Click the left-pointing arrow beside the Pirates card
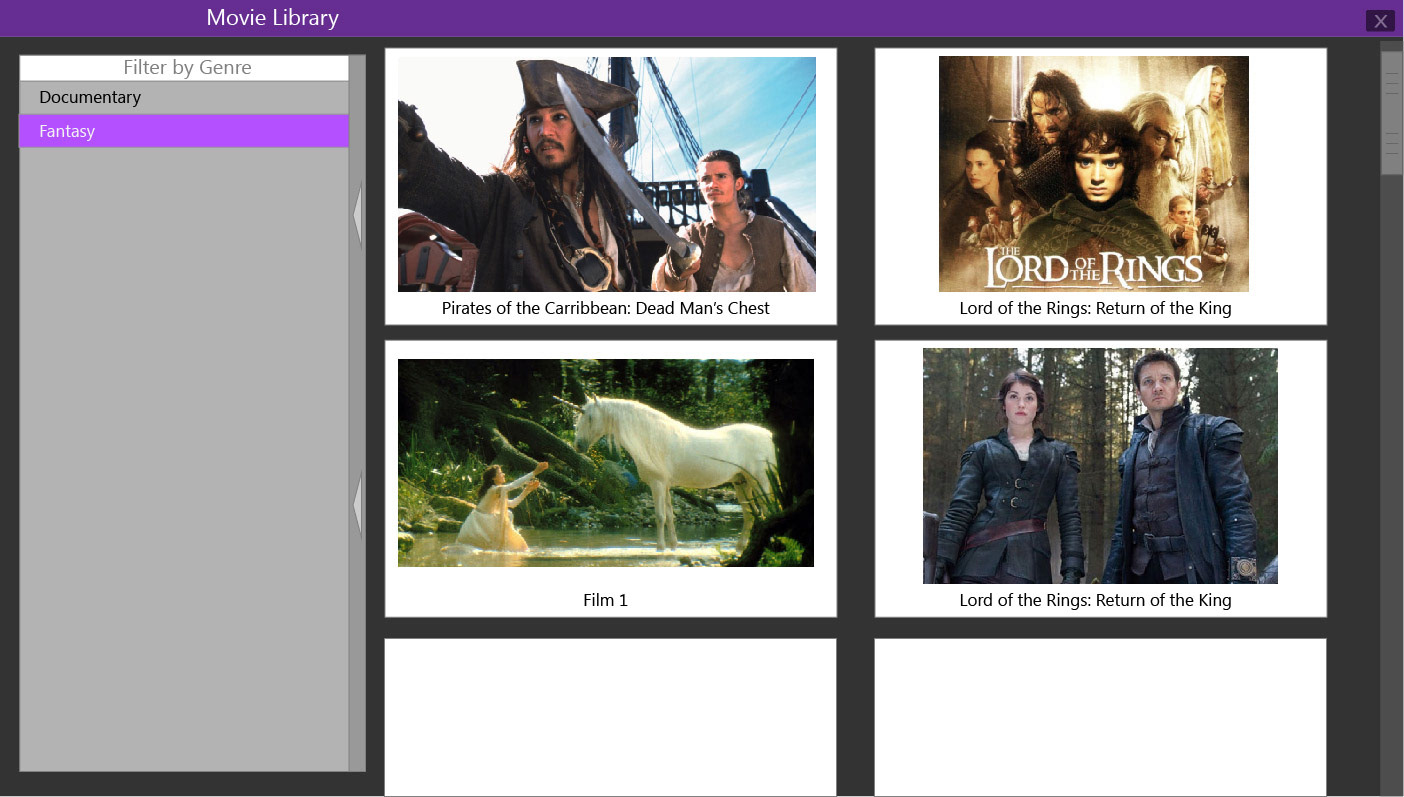The height and width of the screenshot is (797, 1404). [x=357, y=214]
